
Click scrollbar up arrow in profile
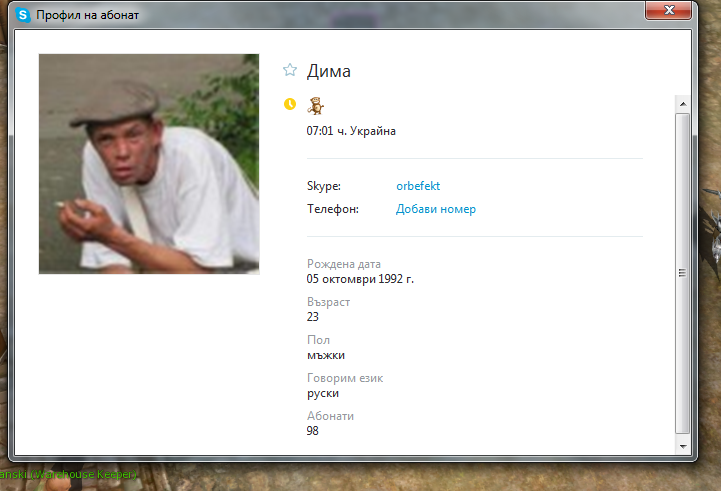pos(683,104)
